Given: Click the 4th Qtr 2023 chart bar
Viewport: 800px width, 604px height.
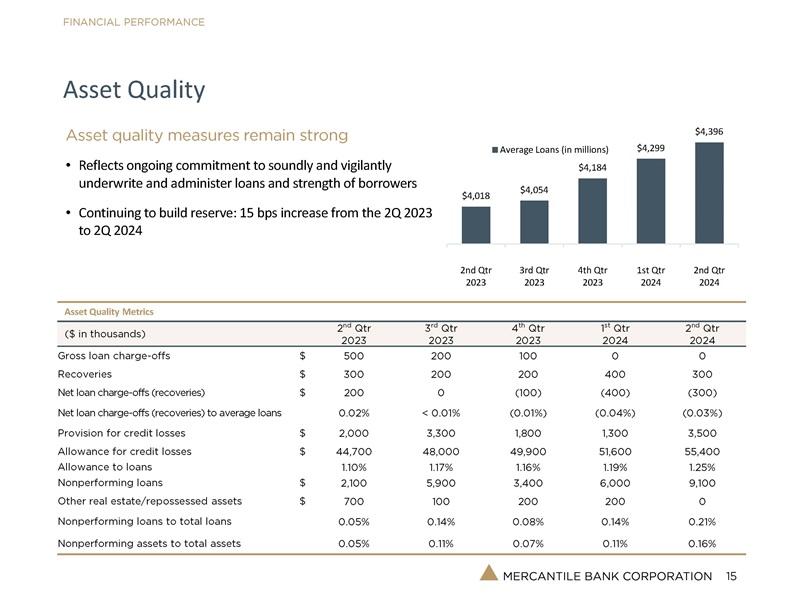Looking at the screenshot, I should (592, 211).
